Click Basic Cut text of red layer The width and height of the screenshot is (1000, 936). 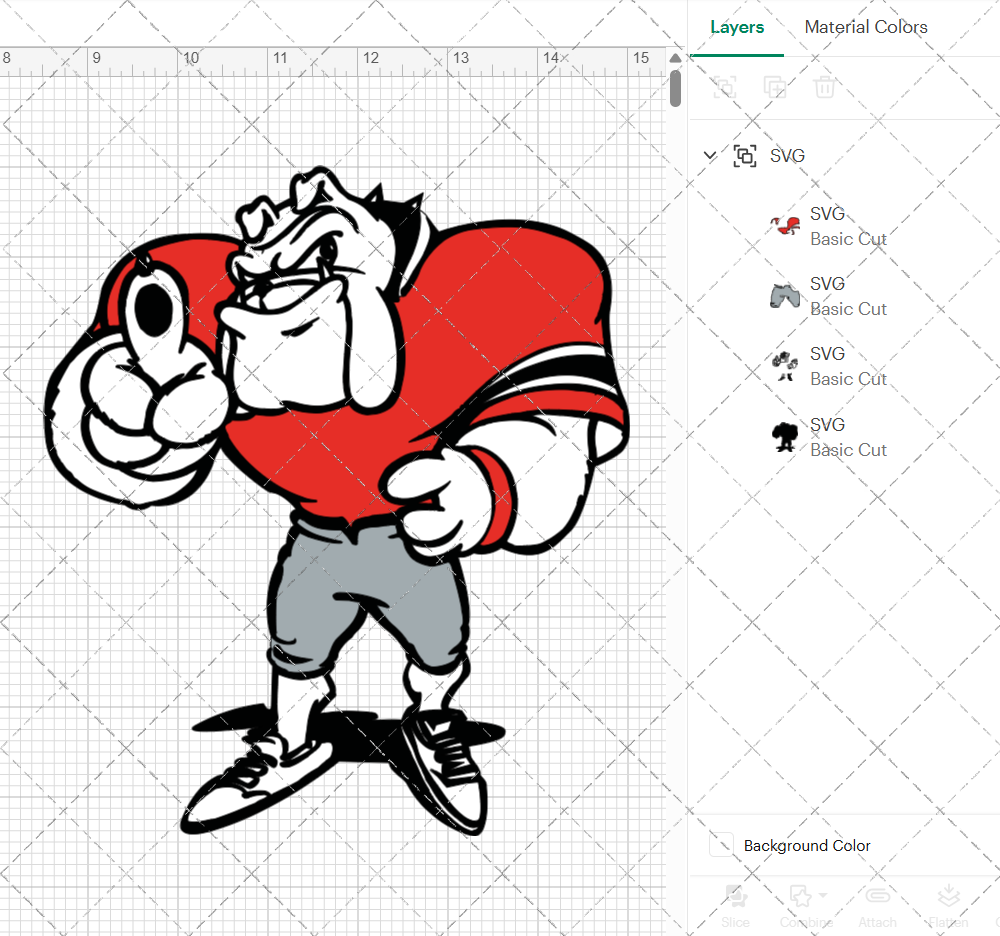click(848, 239)
